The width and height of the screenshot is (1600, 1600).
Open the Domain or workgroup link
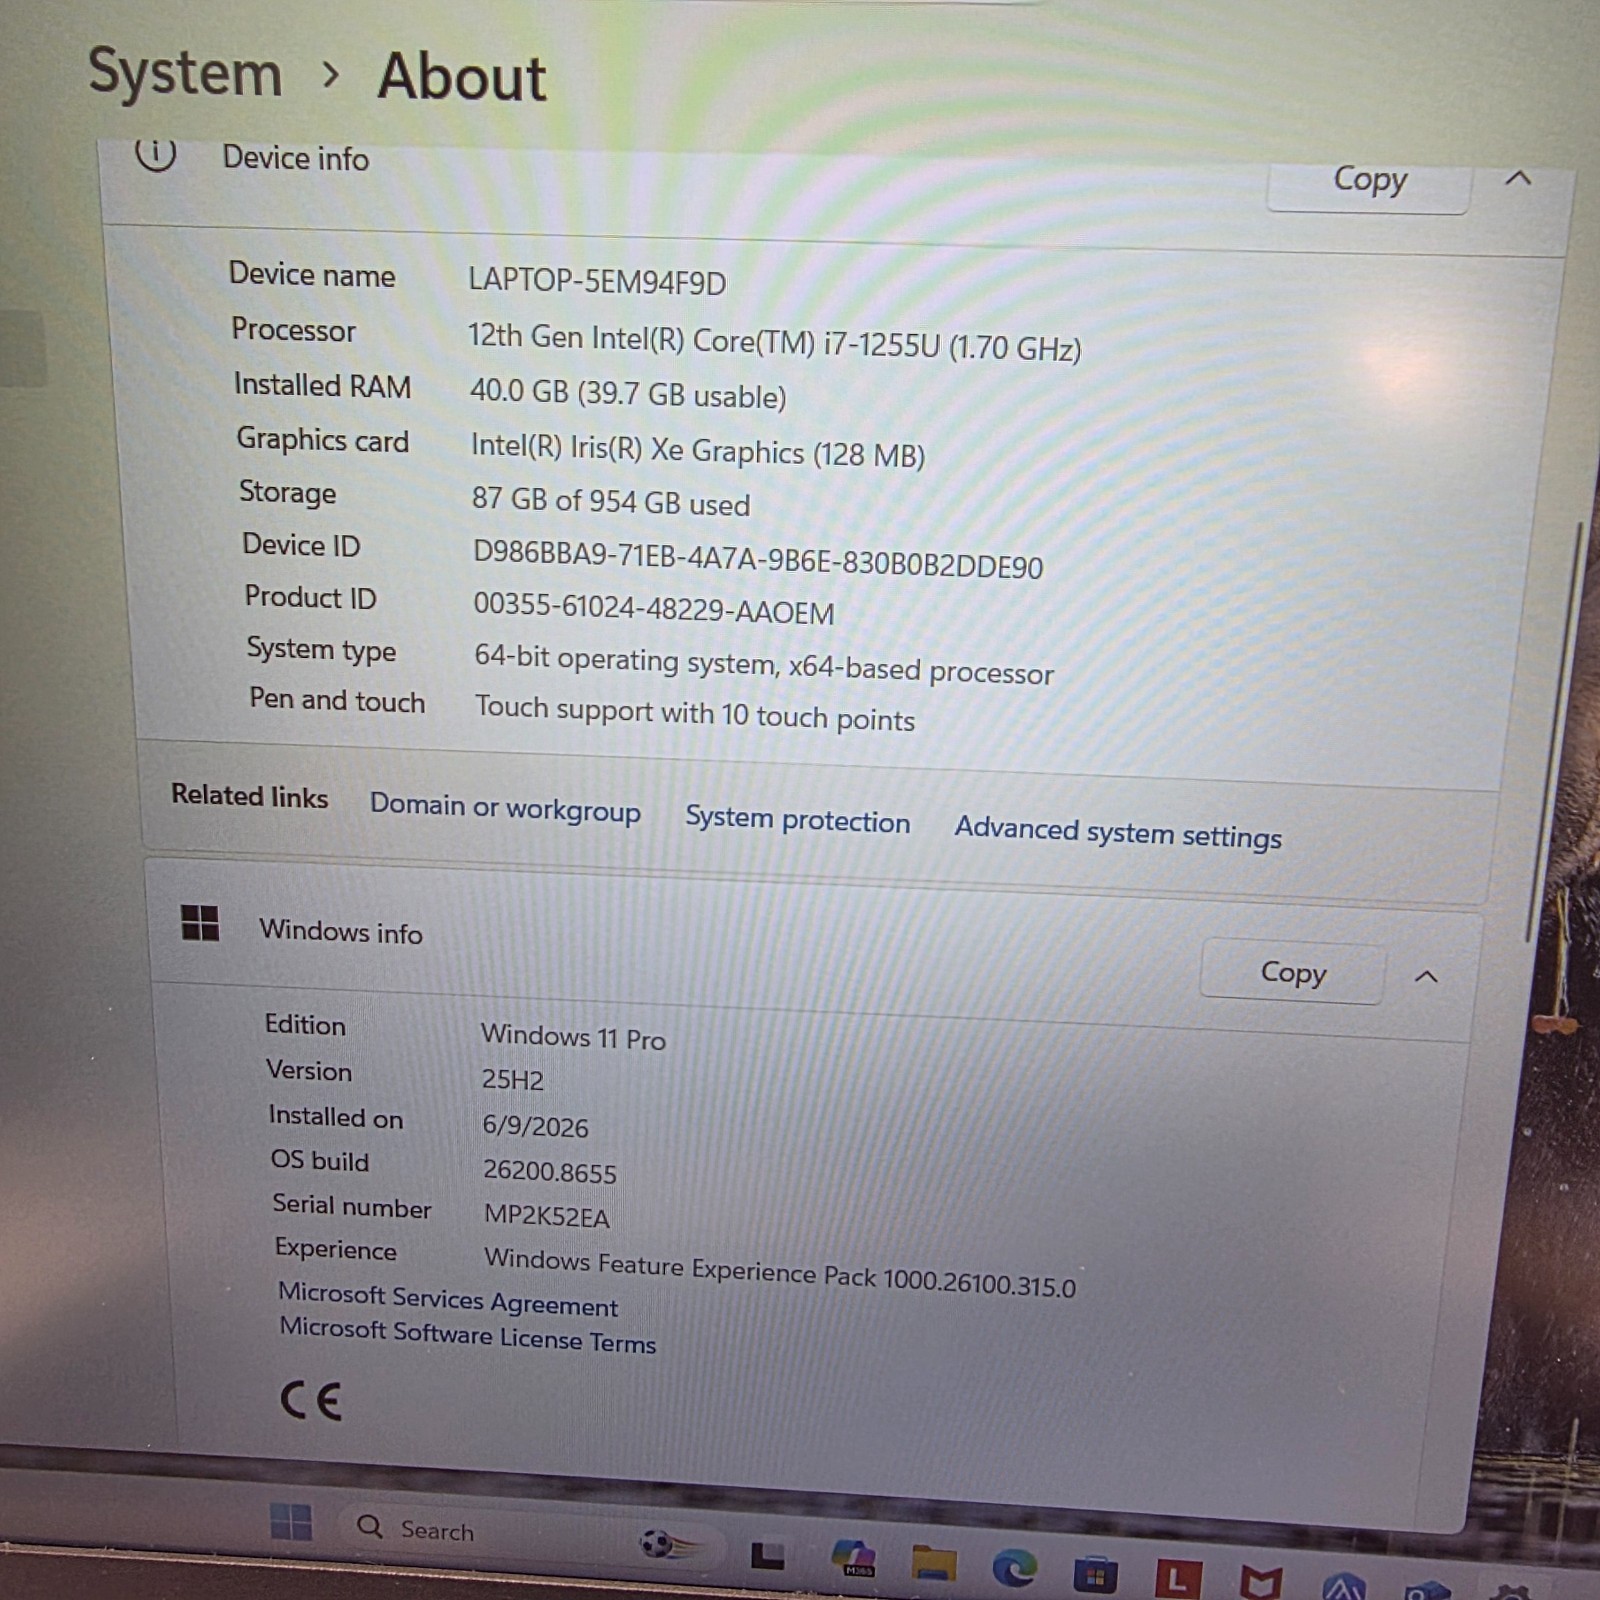click(505, 808)
